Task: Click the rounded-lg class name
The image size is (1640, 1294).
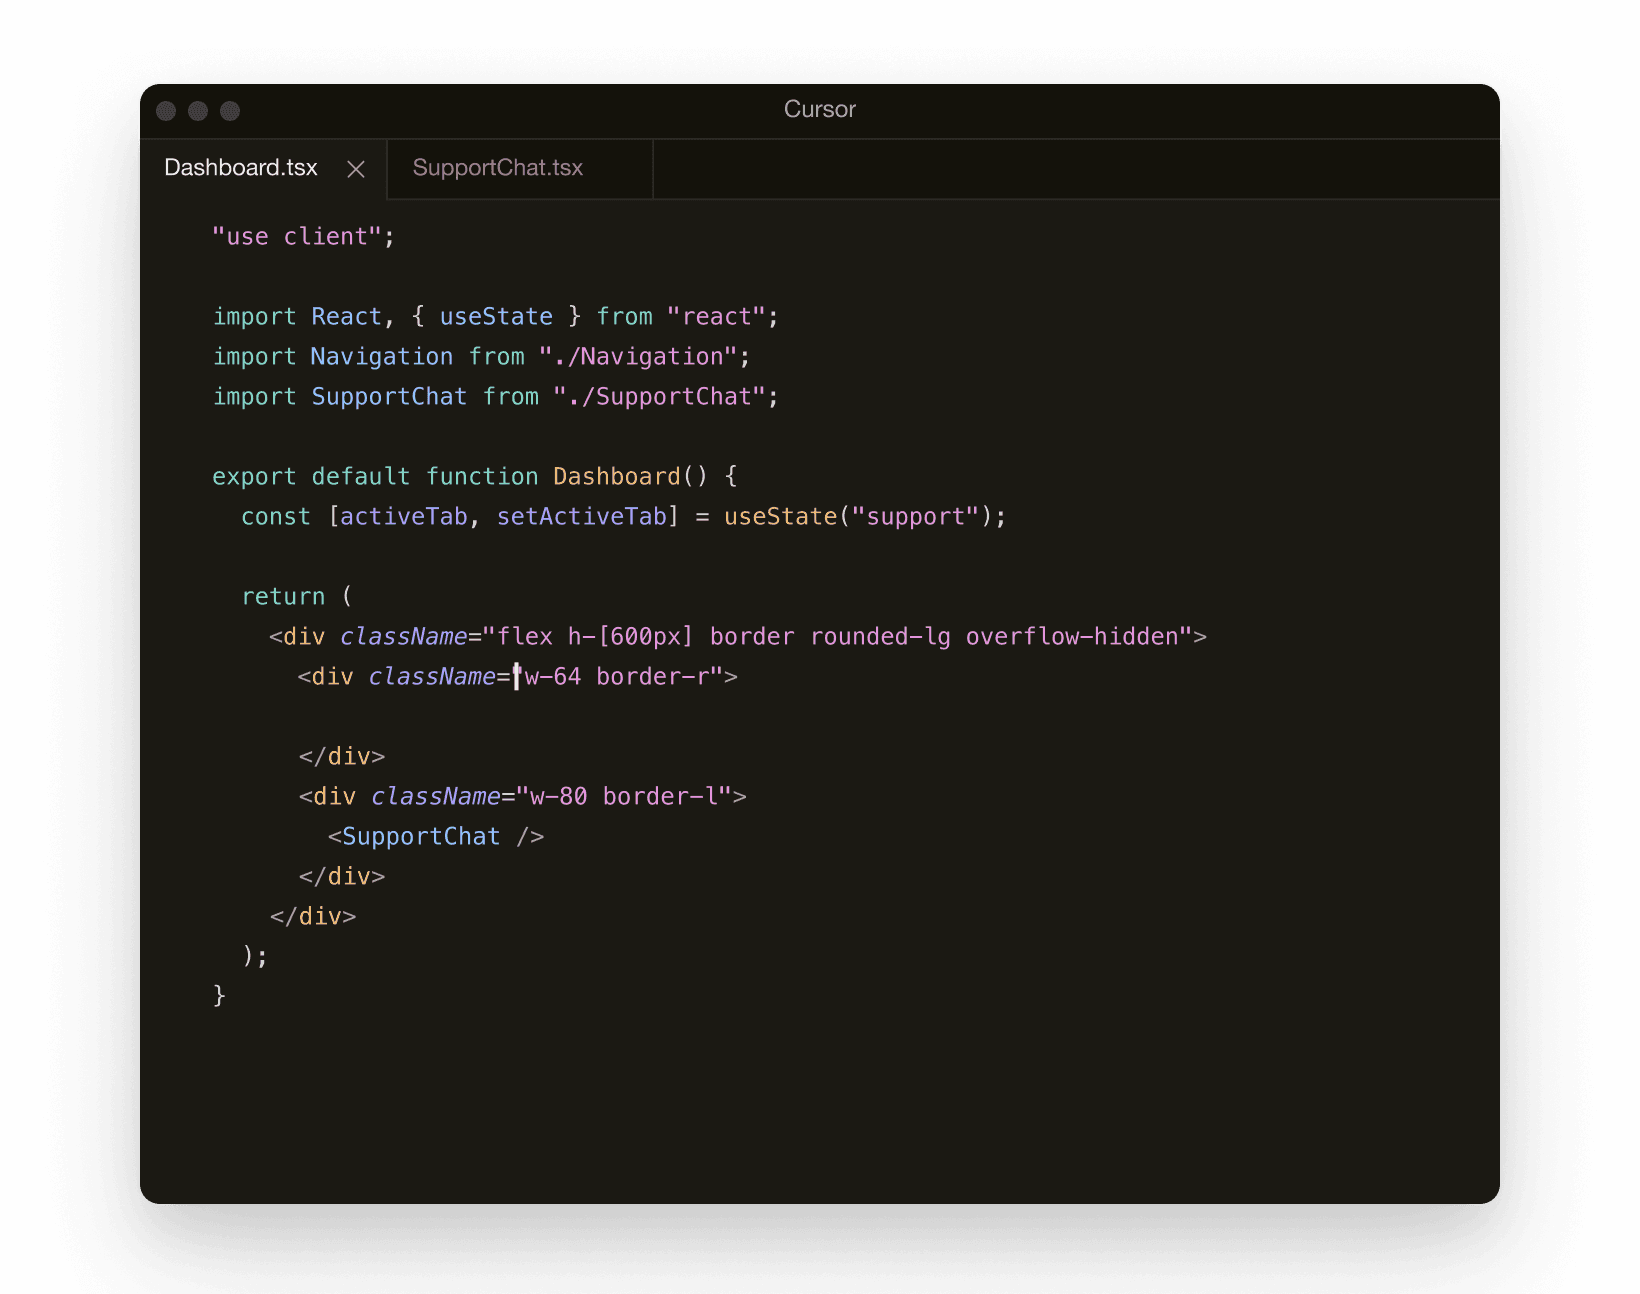Action: point(880,637)
